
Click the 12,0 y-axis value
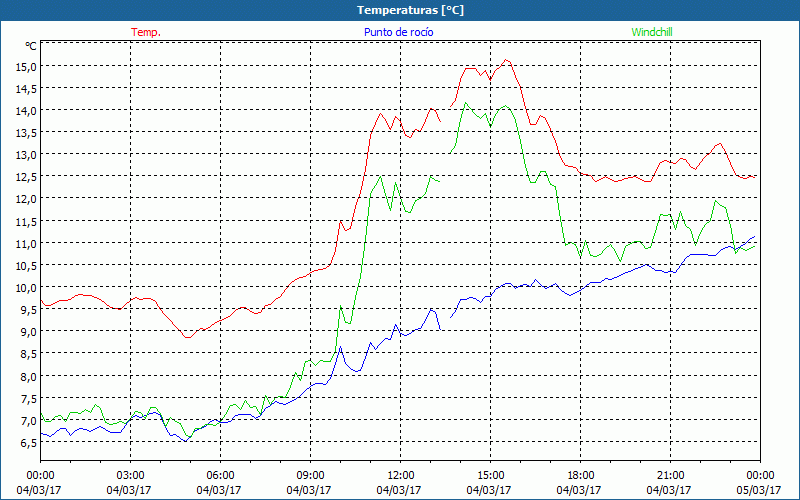click(27, 198)
